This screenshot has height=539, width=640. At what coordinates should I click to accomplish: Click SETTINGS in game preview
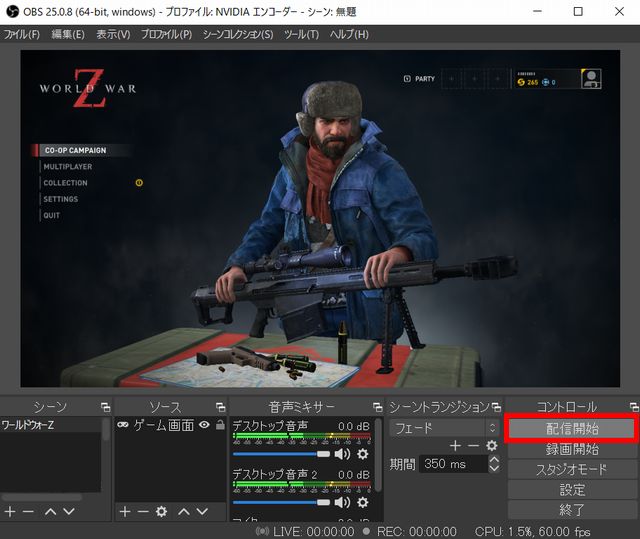click(x=60, y=199)
